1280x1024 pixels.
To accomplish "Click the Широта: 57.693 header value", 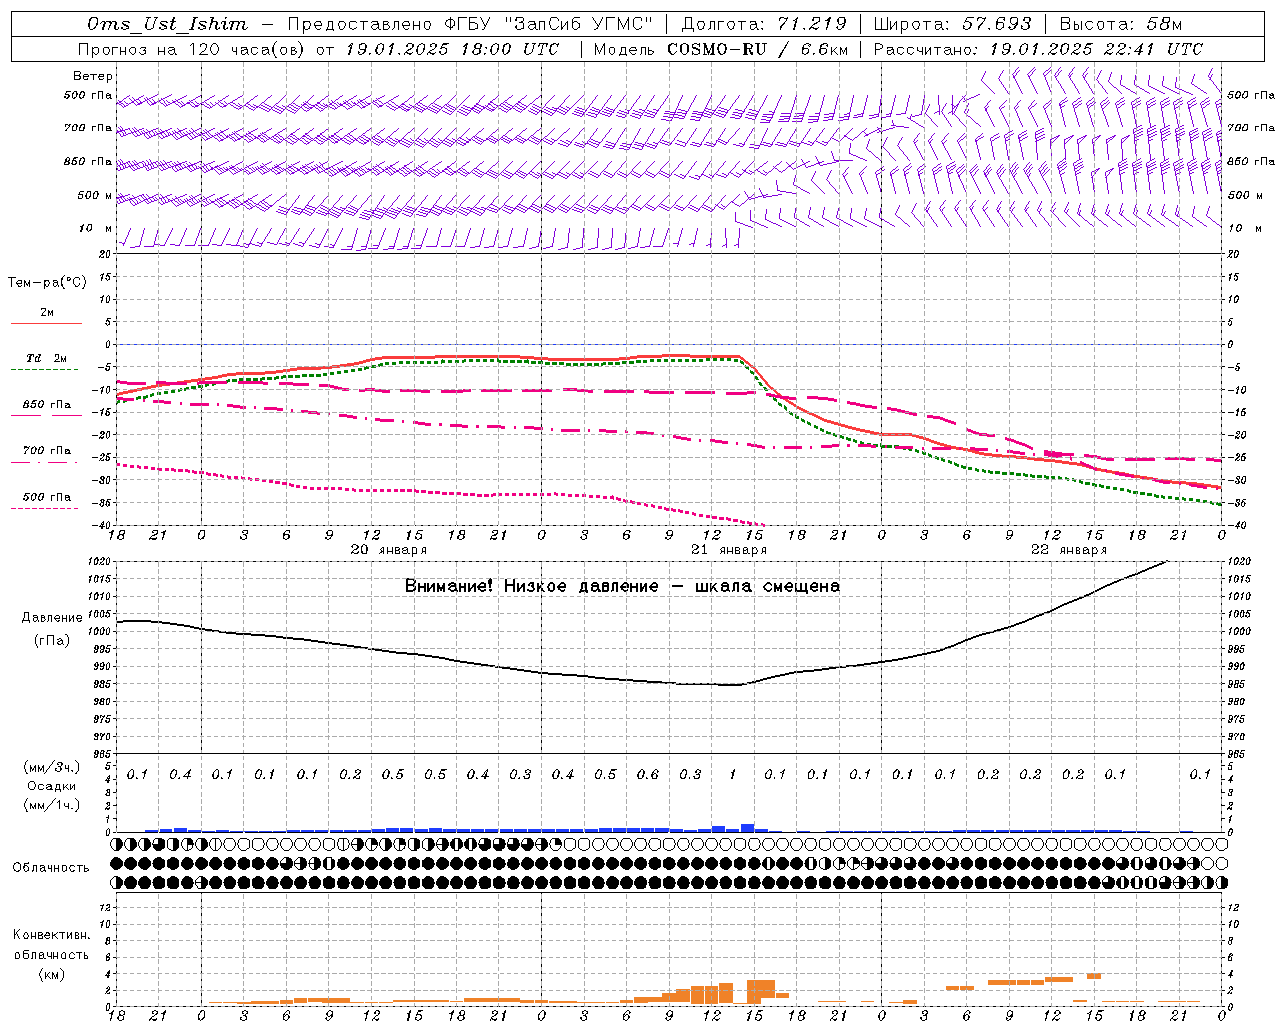I will (952, 24).
